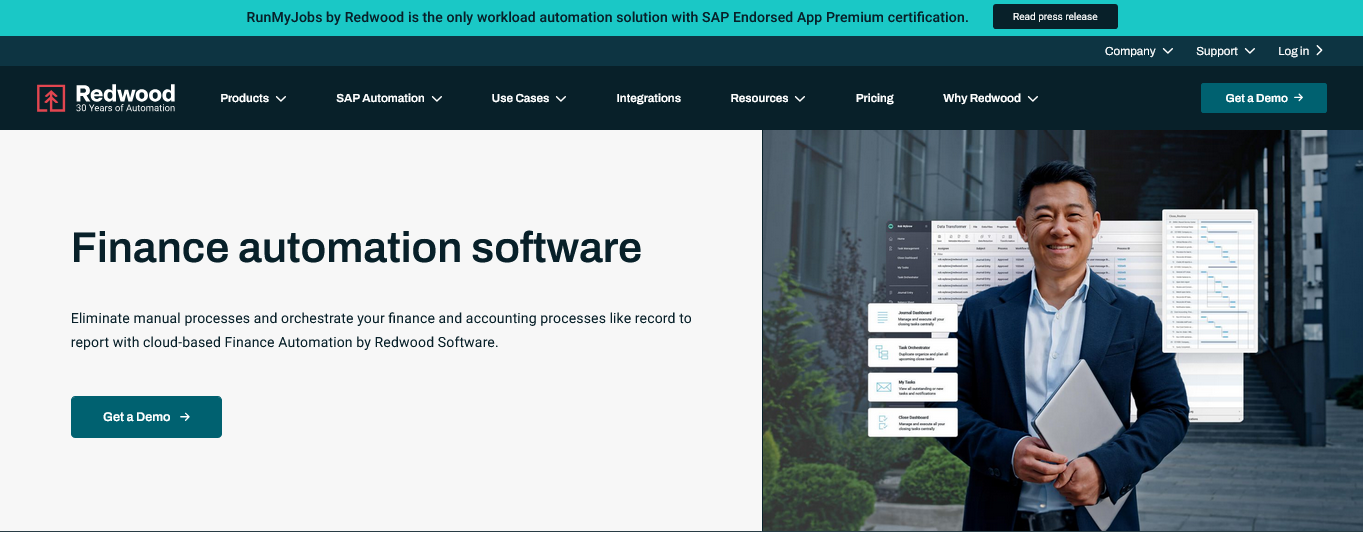Click the Log in link
The width and height of the screenshot is (1363, 552).
pos(1293,51)
